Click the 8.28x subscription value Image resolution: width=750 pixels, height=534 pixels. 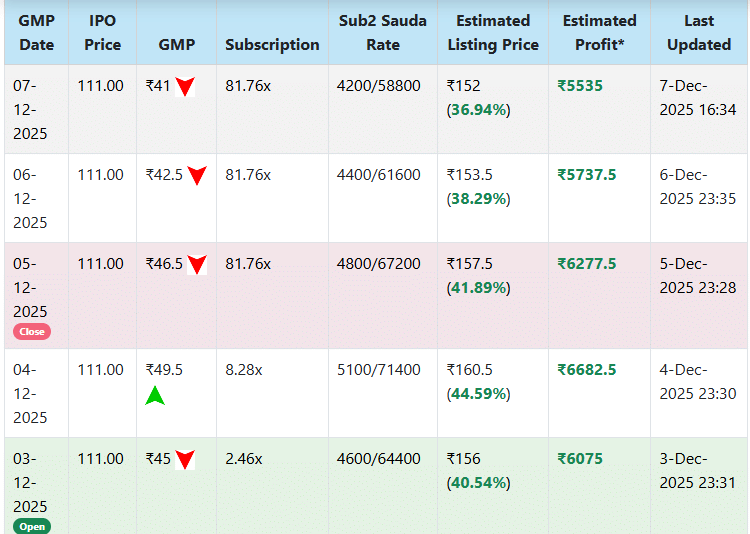point(244,370)
